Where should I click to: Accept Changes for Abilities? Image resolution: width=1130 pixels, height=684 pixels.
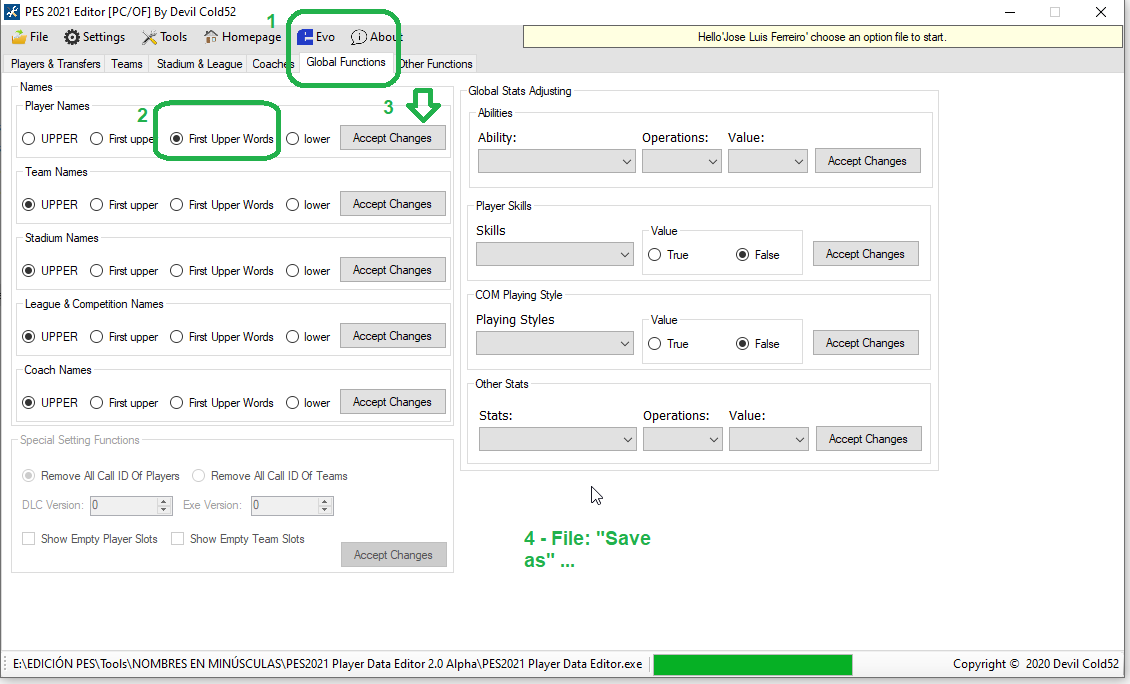click(868, 161)
